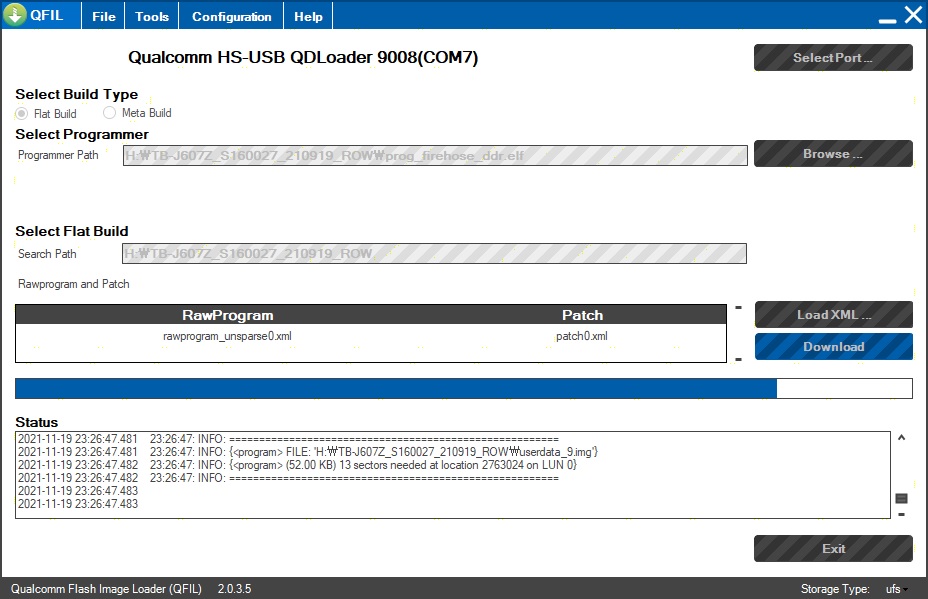The height and width of the screenshot is (599, 928).
Task: Click the Select Port button
Action: point(833,57)
